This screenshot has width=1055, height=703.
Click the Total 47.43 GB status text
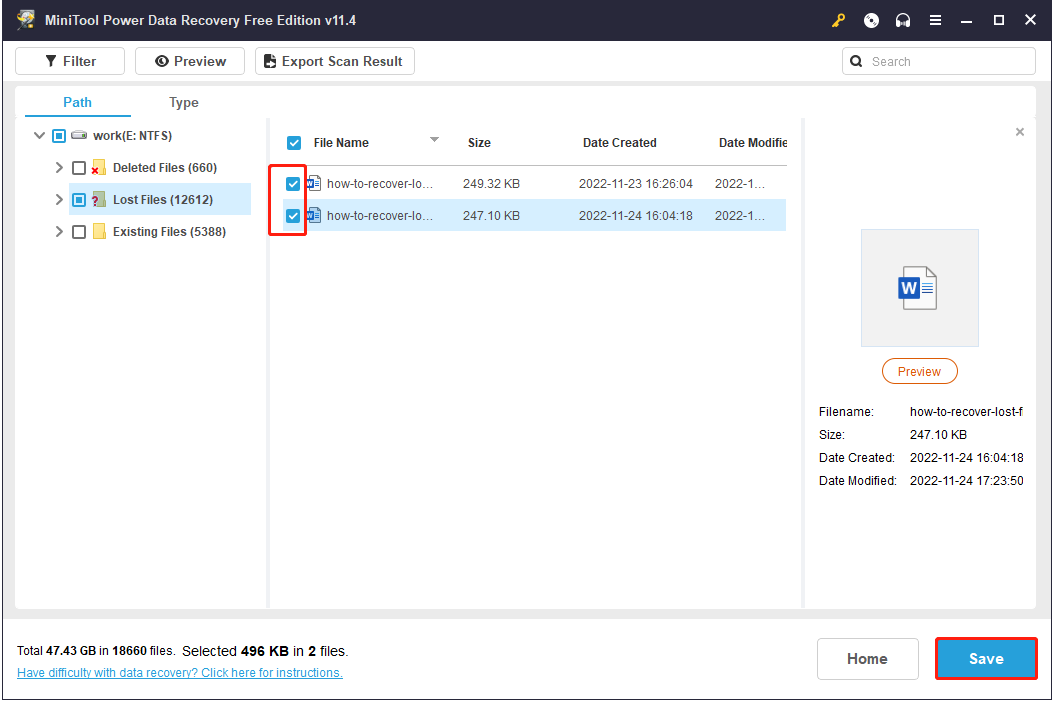[96, 651]
